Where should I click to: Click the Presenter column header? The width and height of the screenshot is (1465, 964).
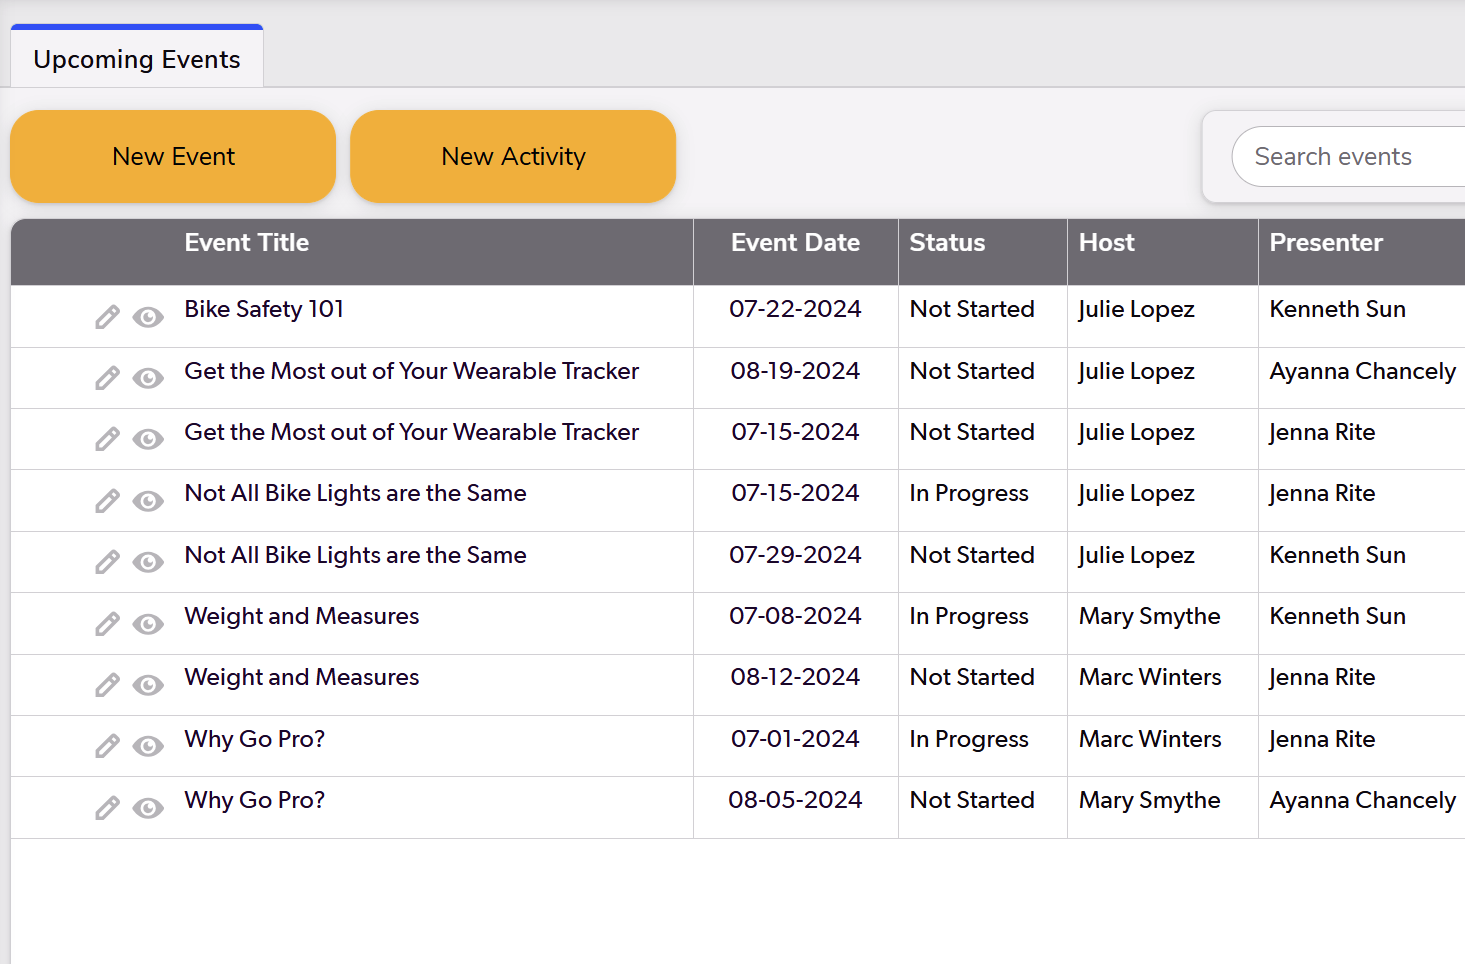click(1326, 242)
